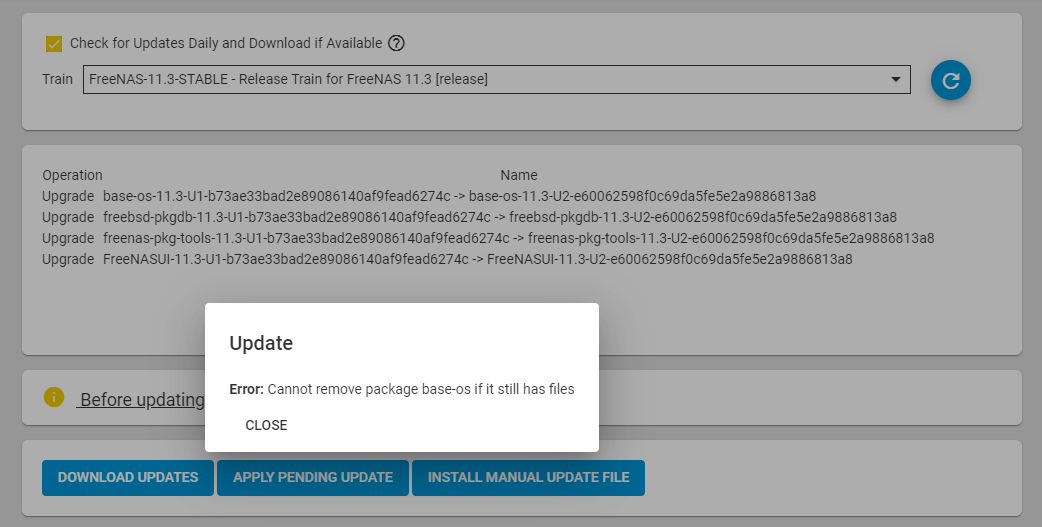Click the Operation column header
Screen dimensions: 1042x527
pos(72,175)
